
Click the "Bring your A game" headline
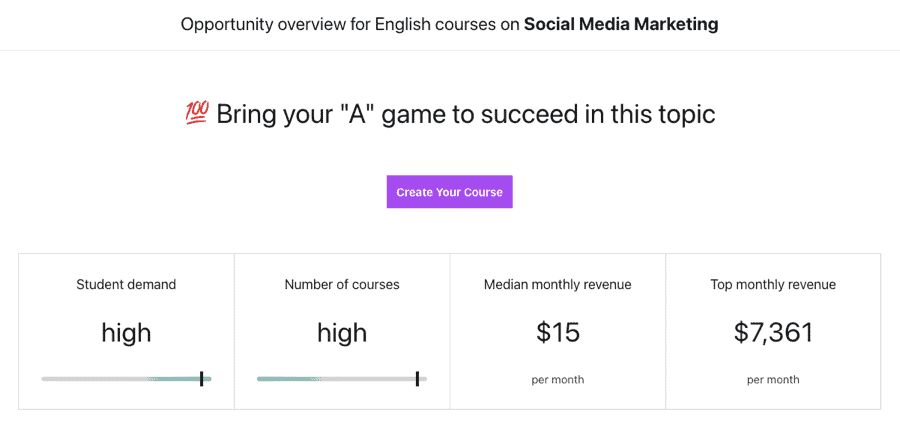(465, 114)
